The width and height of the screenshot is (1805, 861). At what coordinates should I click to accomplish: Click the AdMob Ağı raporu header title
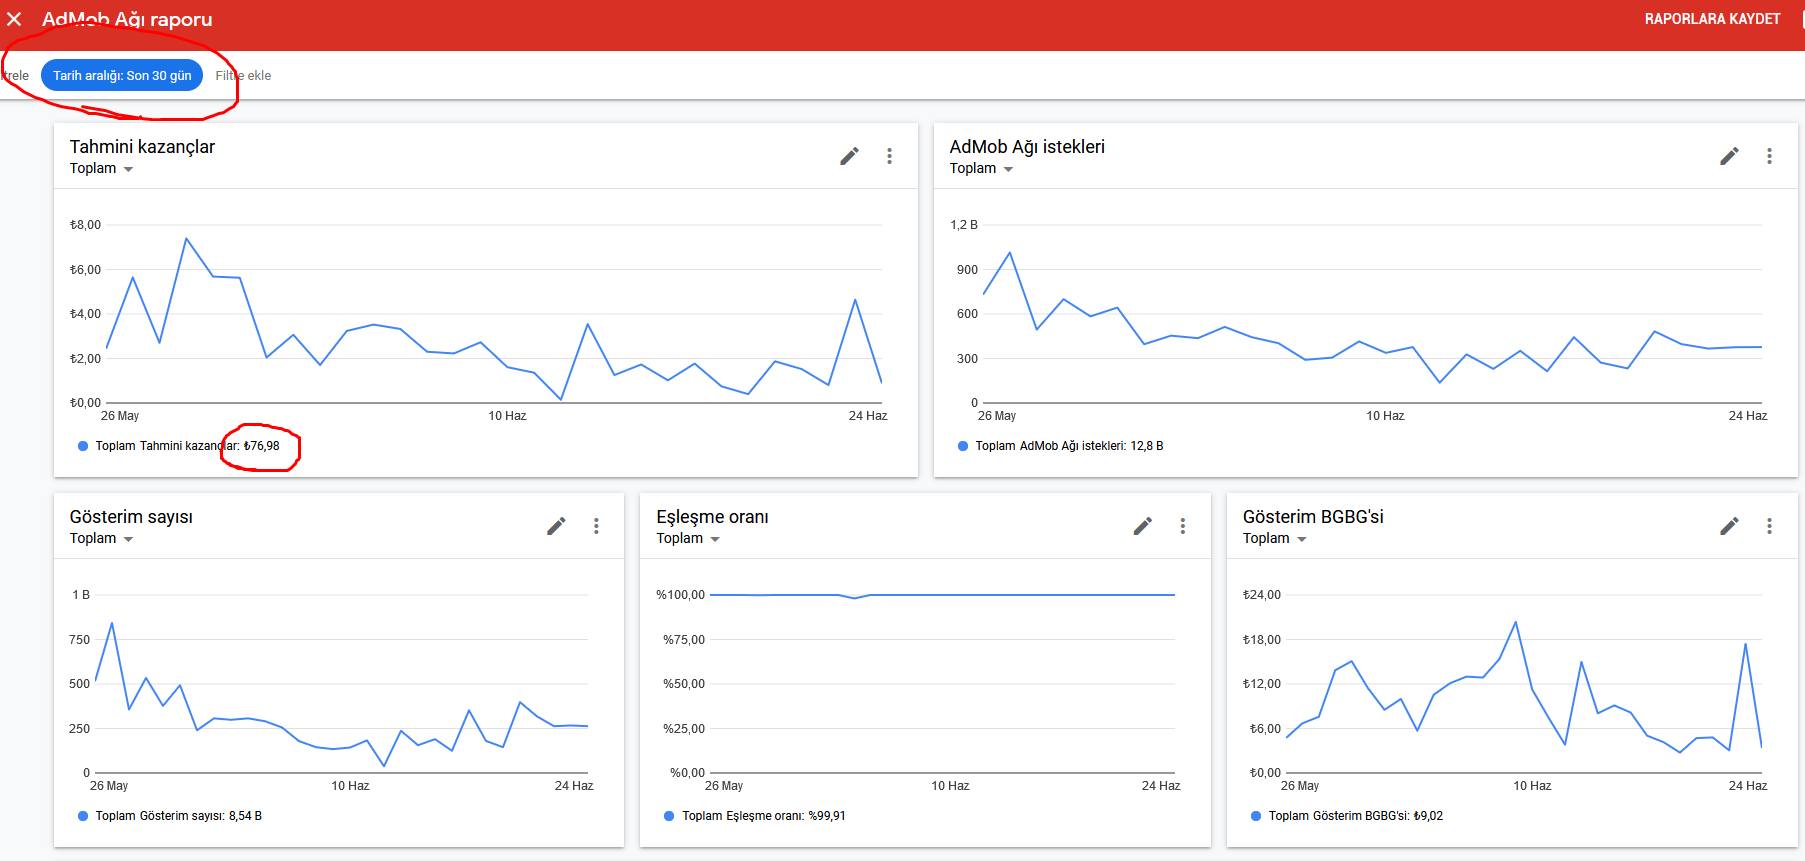127,19
